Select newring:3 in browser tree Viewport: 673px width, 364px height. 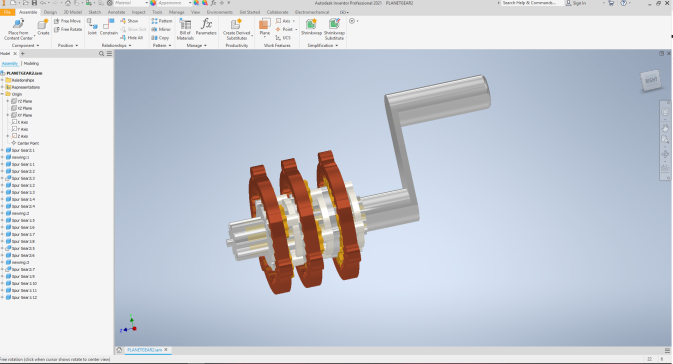[x=18, y=262]
